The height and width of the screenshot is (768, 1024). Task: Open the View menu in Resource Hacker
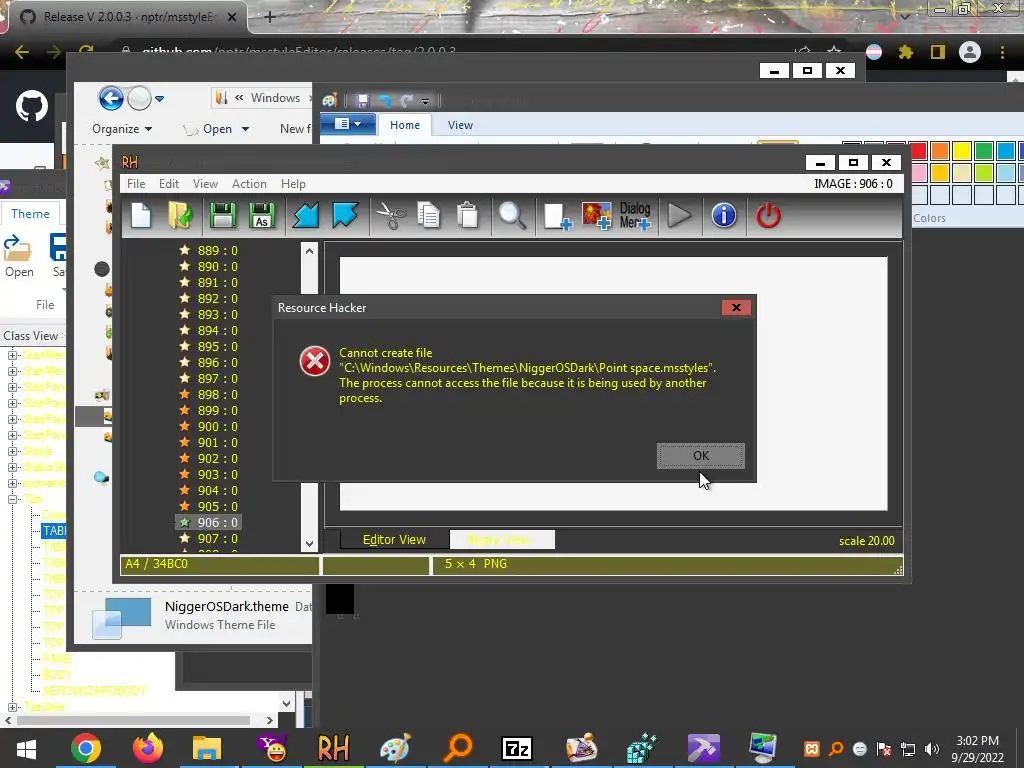pos(205,184)
